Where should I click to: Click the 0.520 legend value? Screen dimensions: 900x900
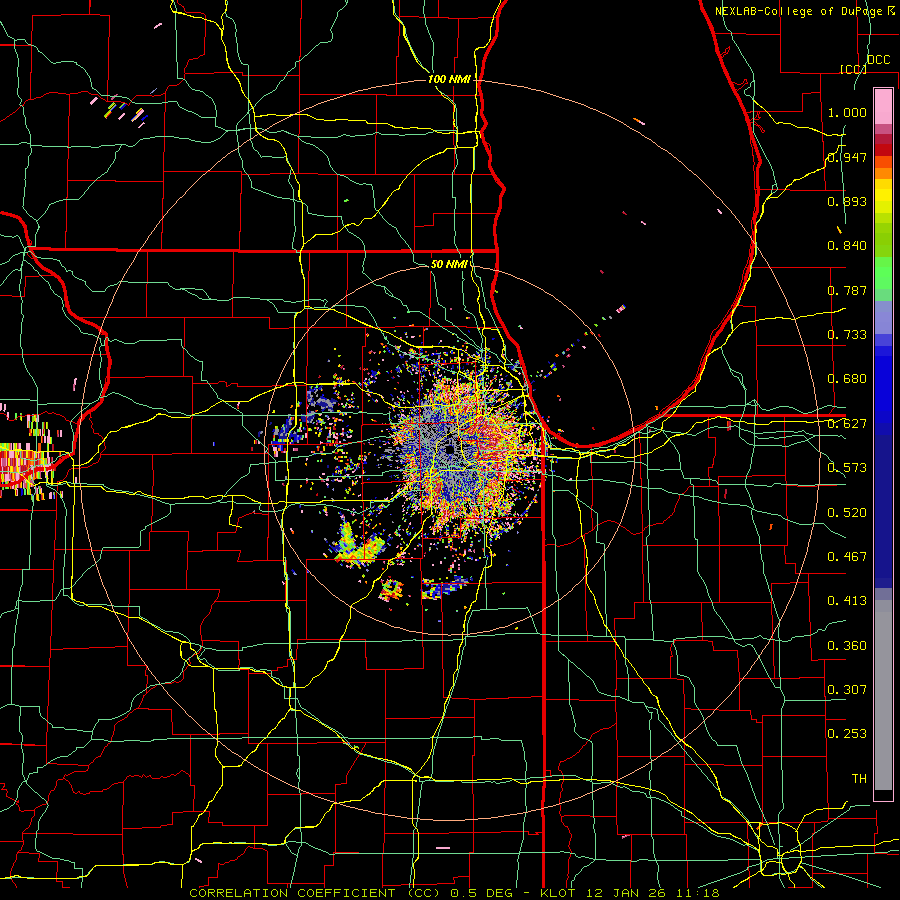click(847, 513)
